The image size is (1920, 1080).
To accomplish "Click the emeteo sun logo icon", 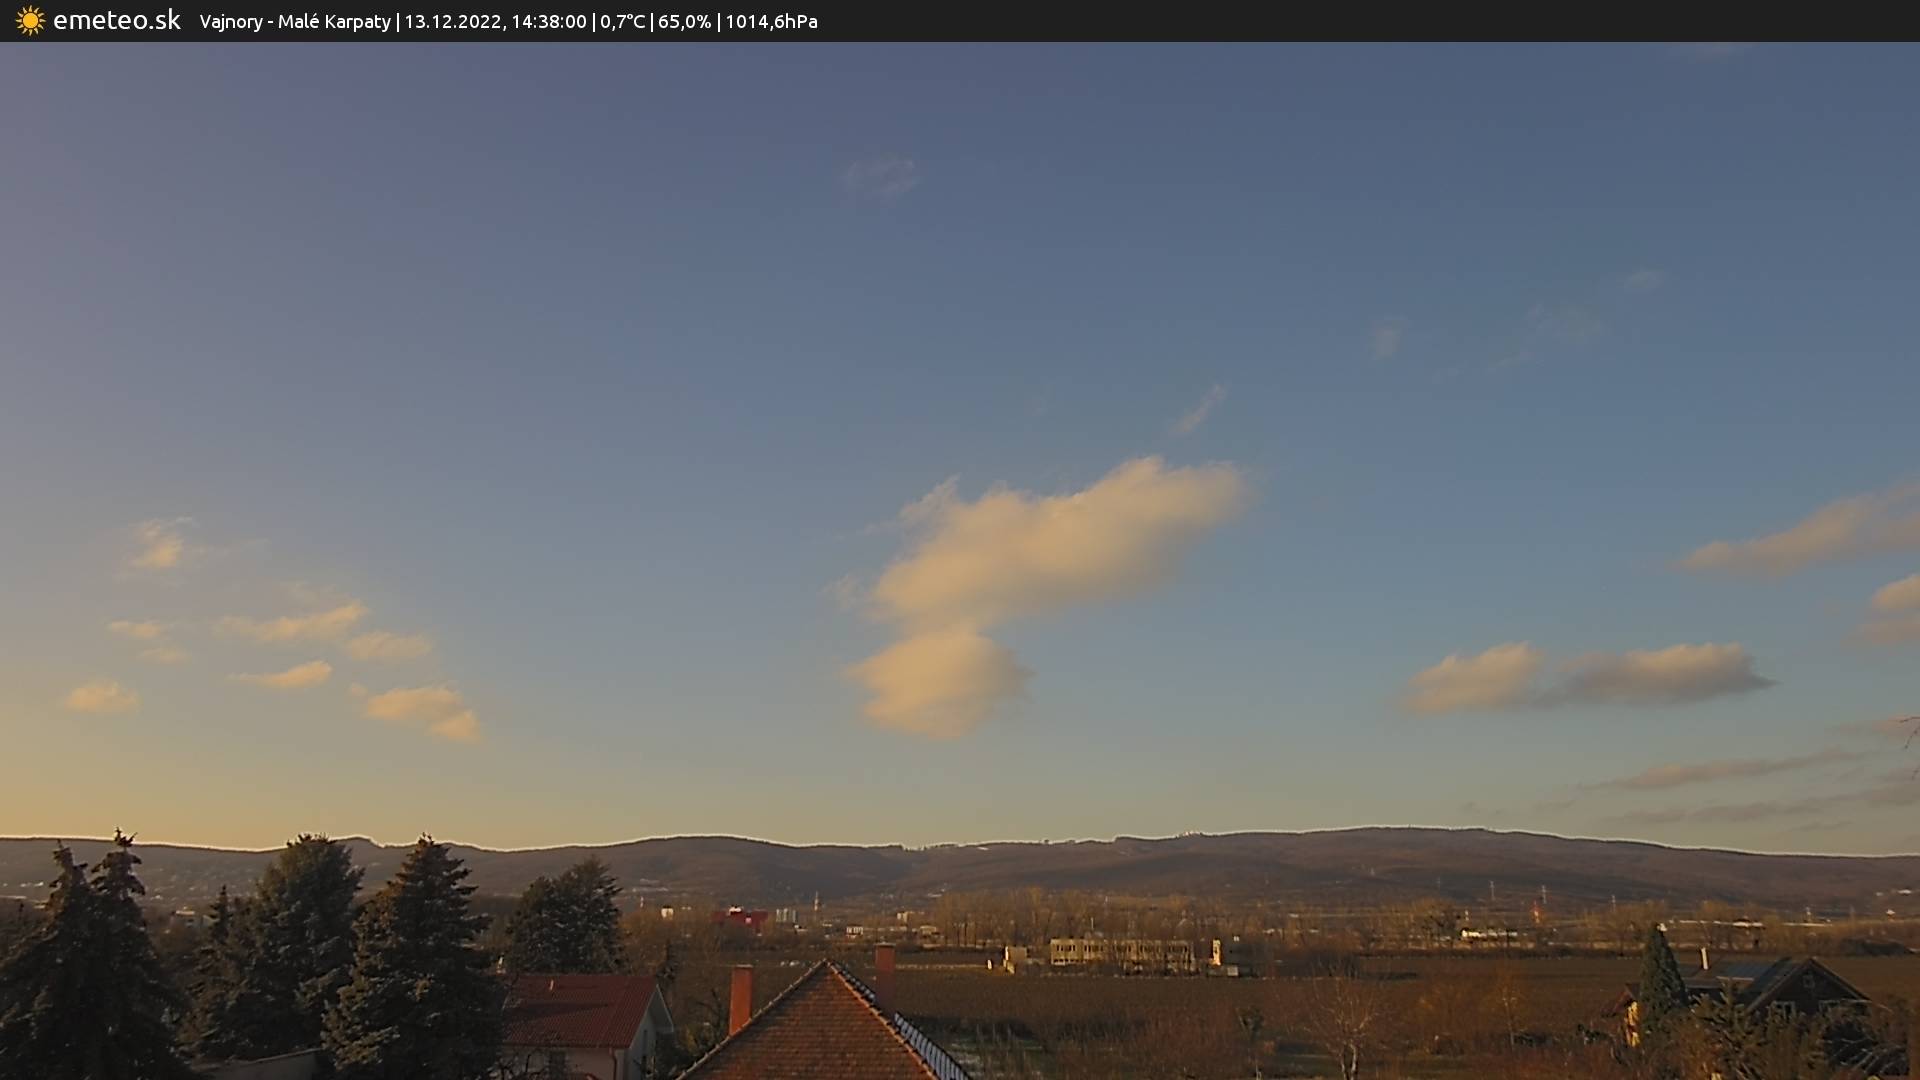I will point(30,21).
